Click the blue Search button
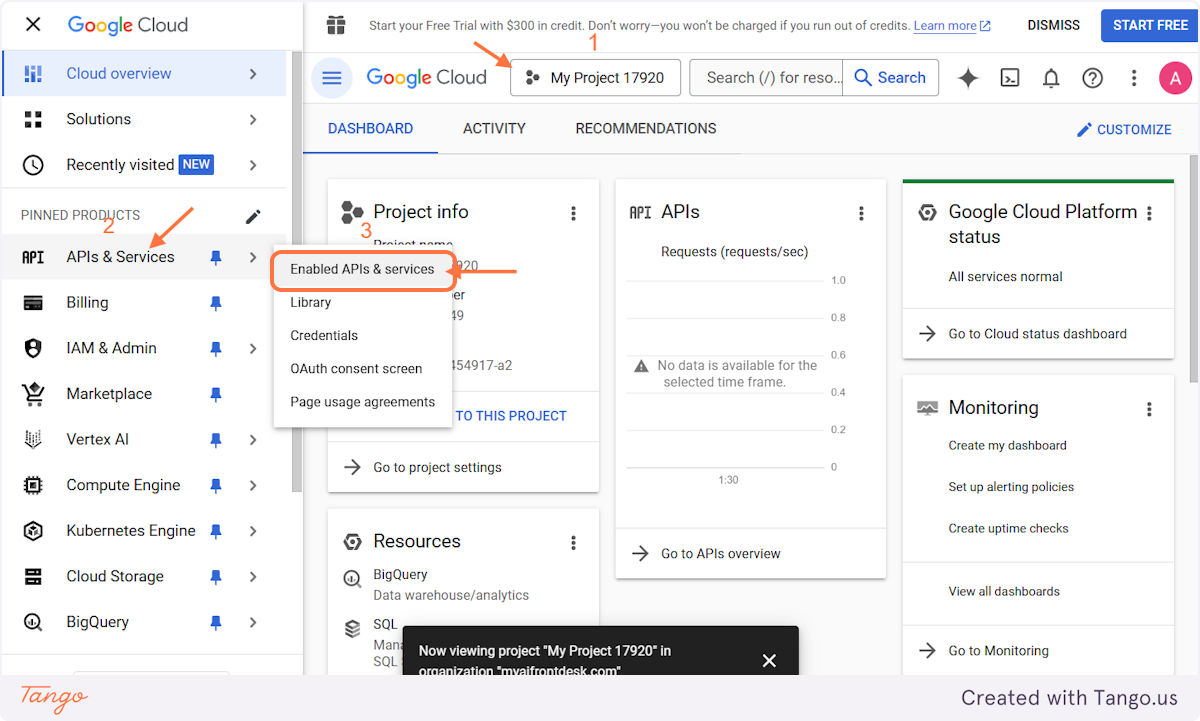Screen dimensions: 1200x721 (890, 78)
